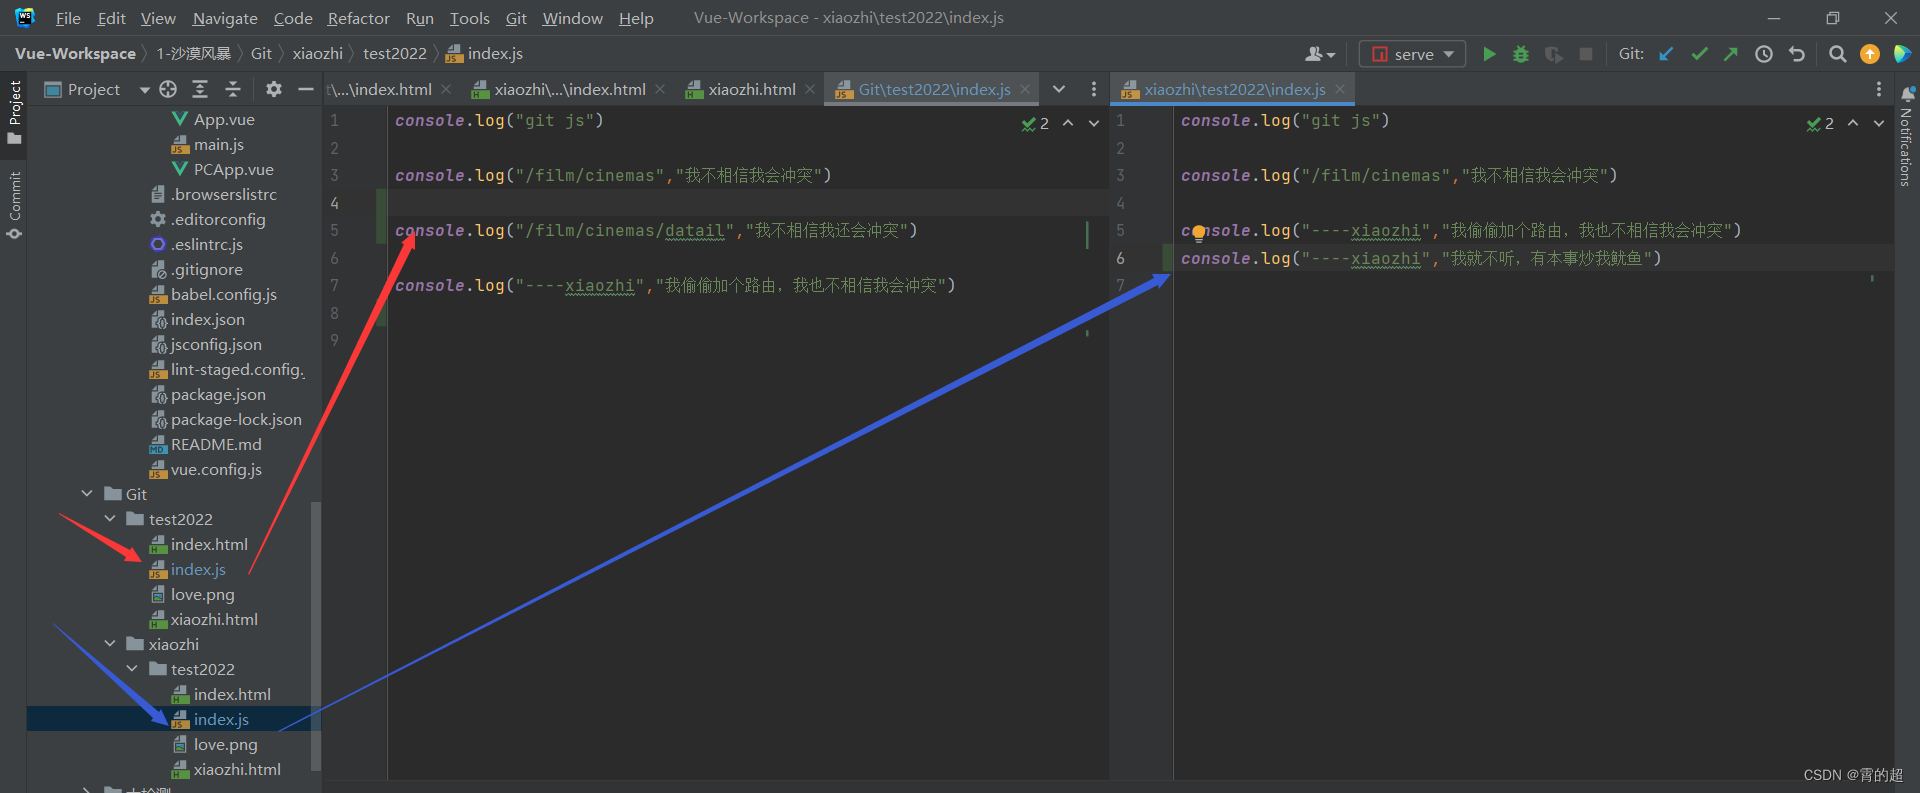This screenshot has height=793, width=1920.
Task: Close the xiaozhi\test2022\index.js tab
Action: (x=1340, y=89)
